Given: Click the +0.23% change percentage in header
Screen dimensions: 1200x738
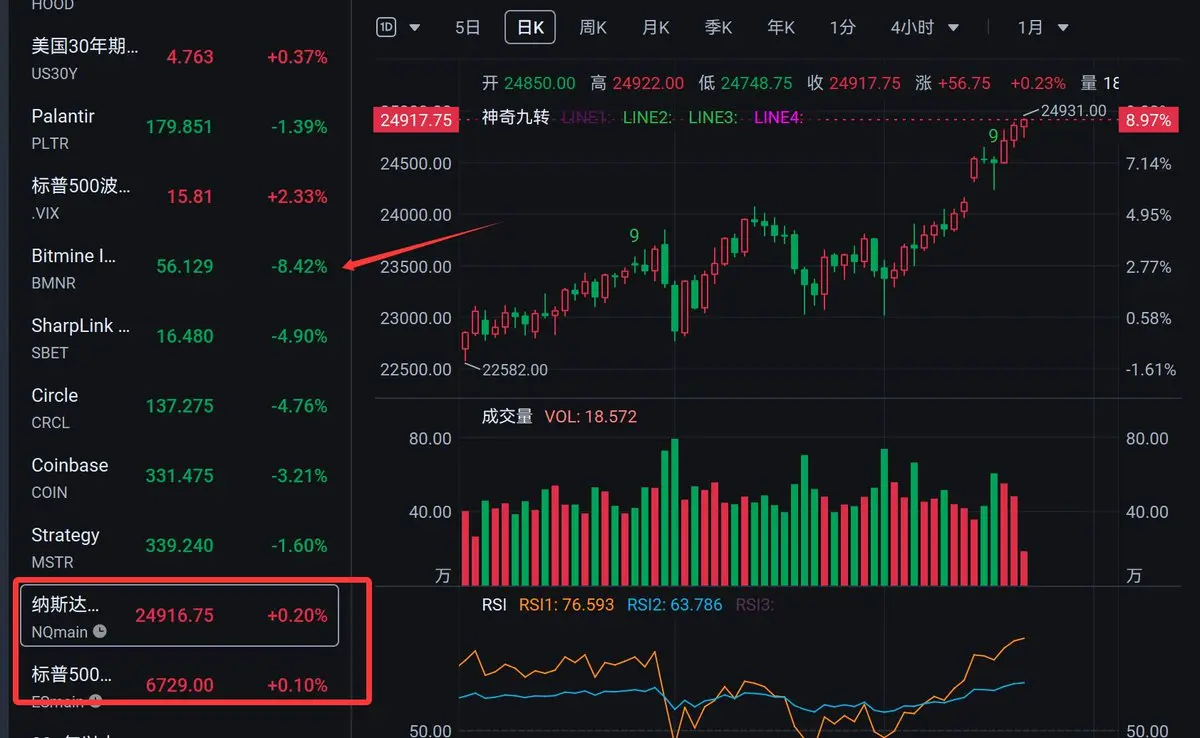Looking at the screenshot, I should 1037,83.
